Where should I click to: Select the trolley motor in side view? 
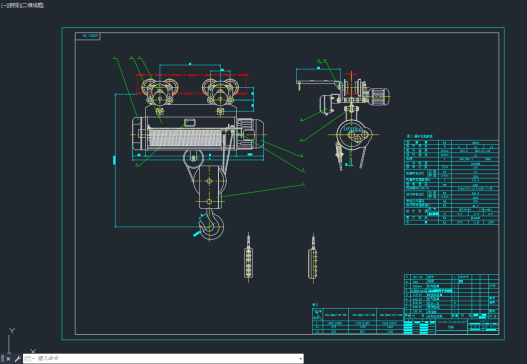379,96
